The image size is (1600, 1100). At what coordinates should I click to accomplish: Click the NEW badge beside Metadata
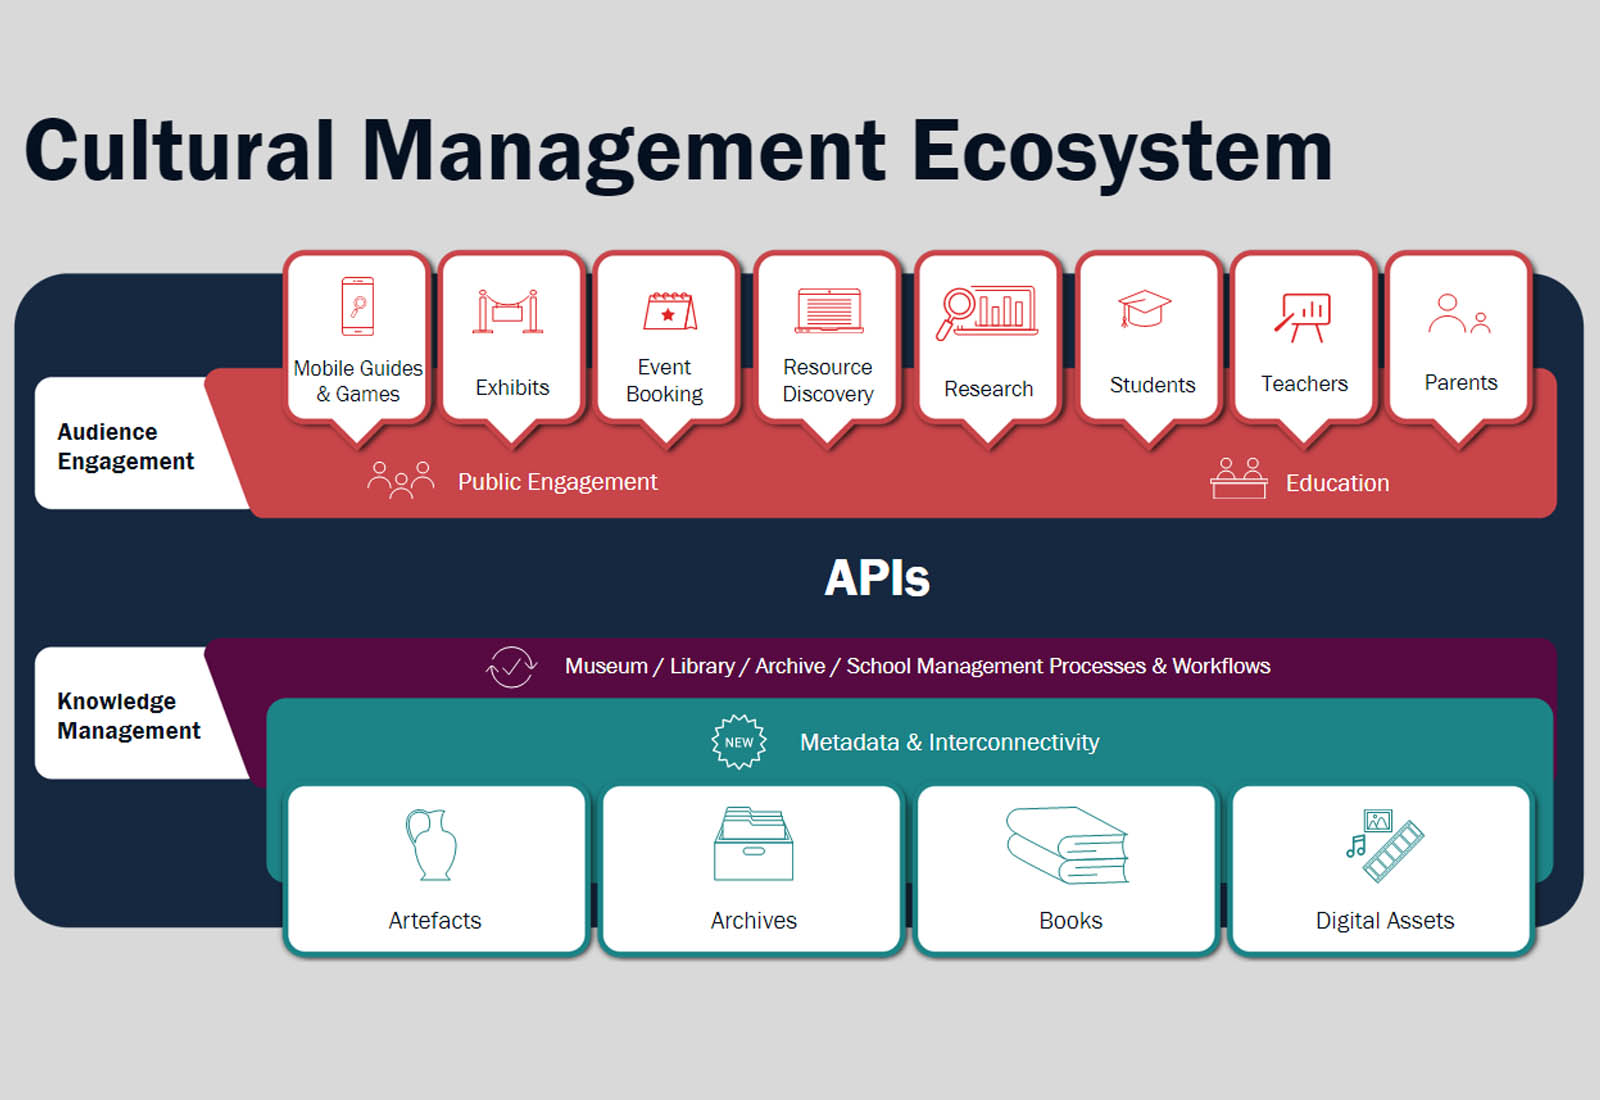(x=739, y=742)
